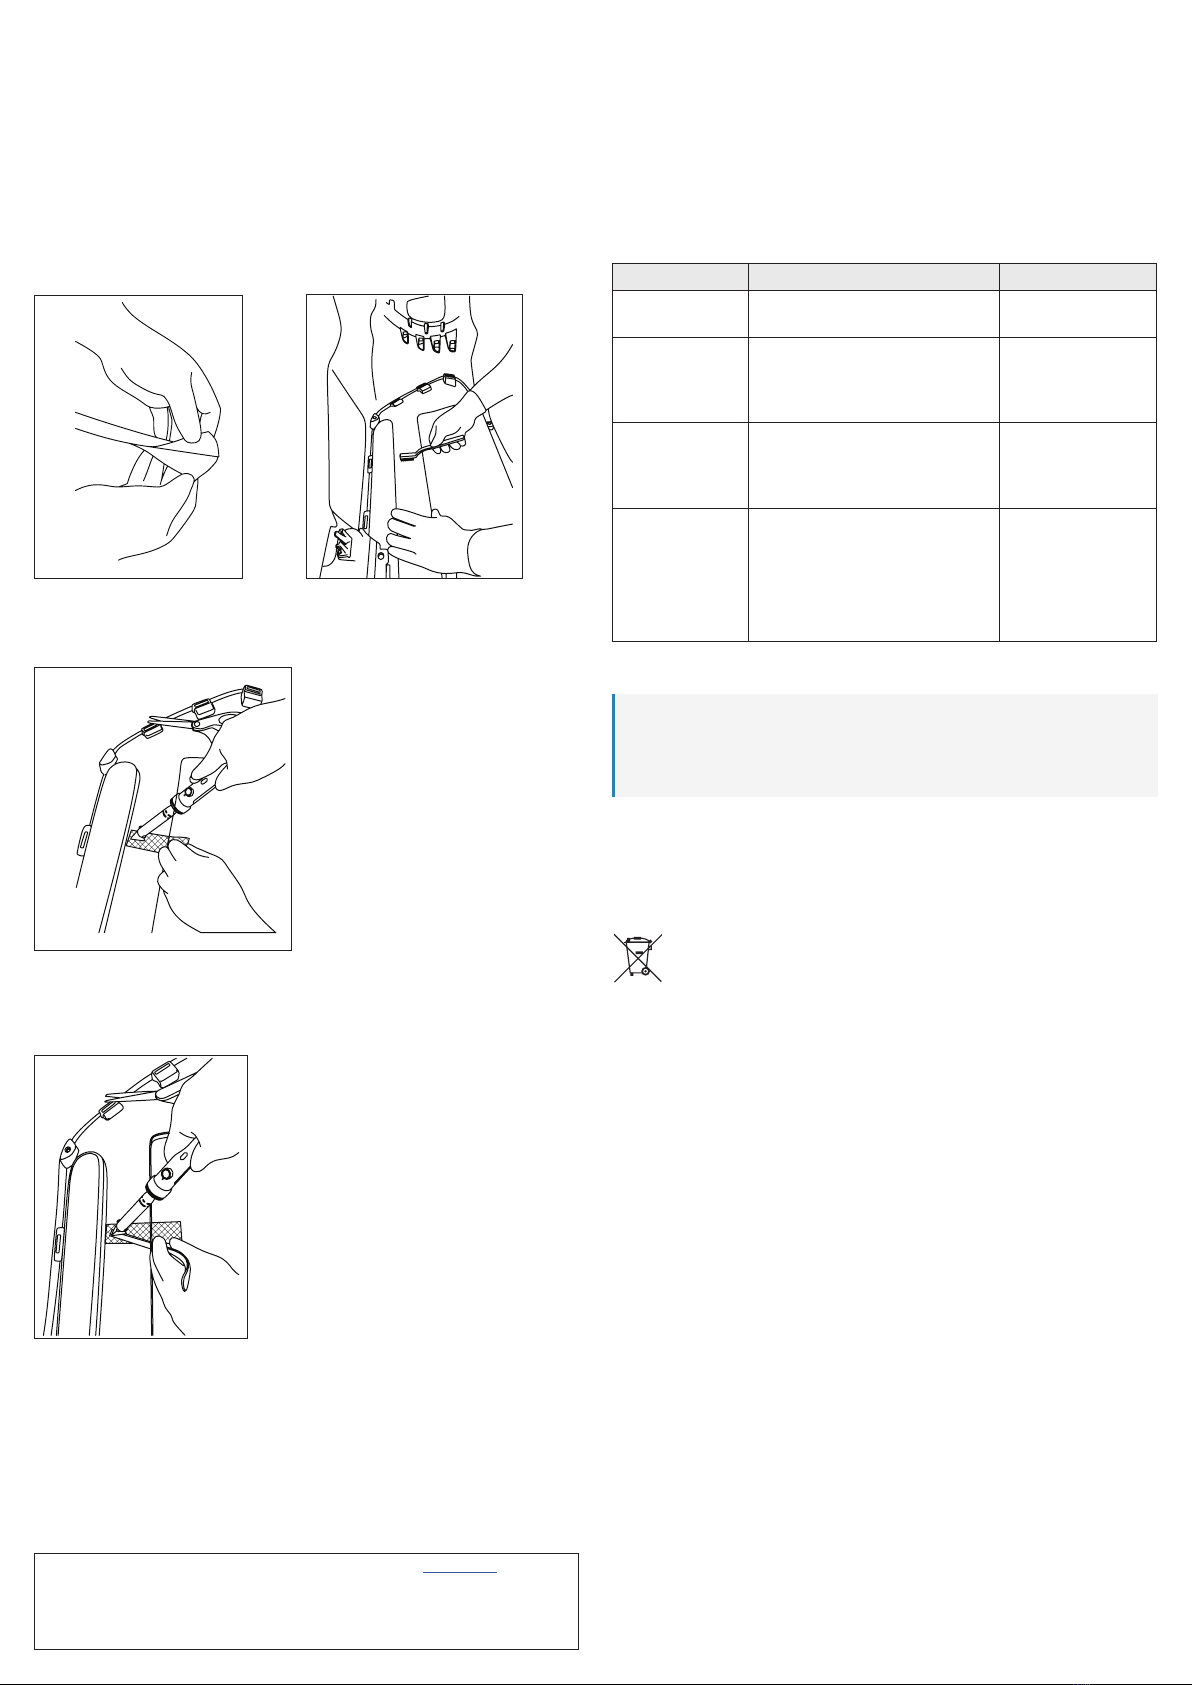Click the grey callout with blue left border
The width and height of the screenshot is (1192, 1685).
click(885, 745)
